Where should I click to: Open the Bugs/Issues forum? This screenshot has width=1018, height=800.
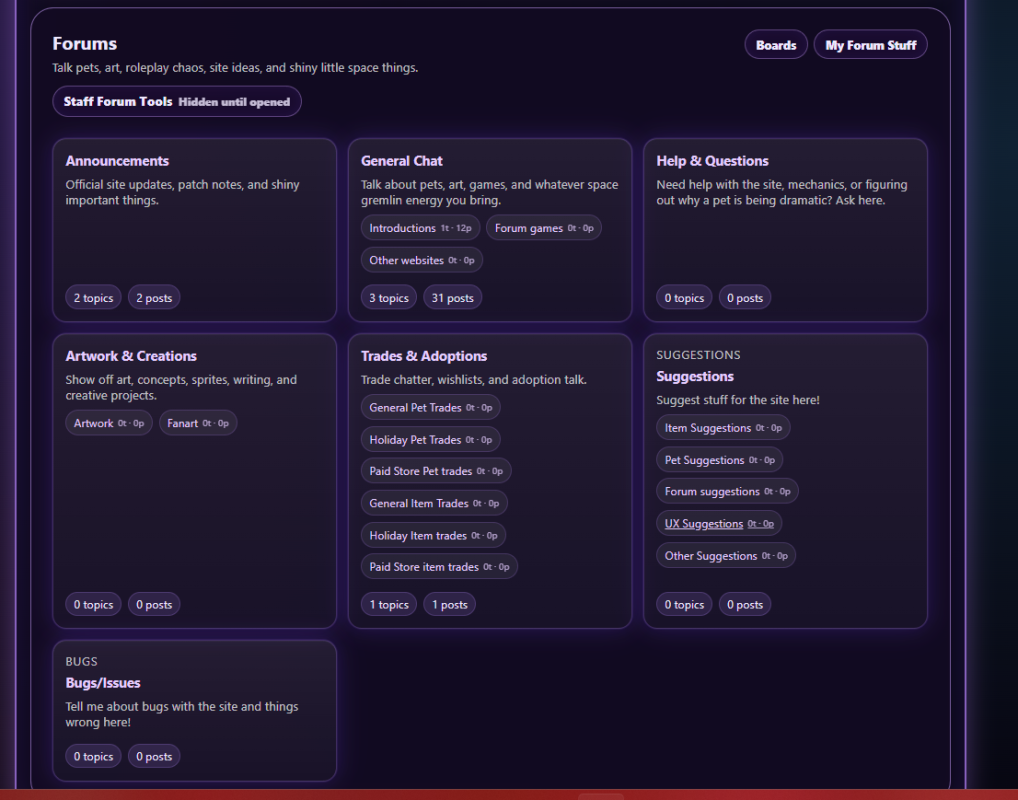coord(103,683)
